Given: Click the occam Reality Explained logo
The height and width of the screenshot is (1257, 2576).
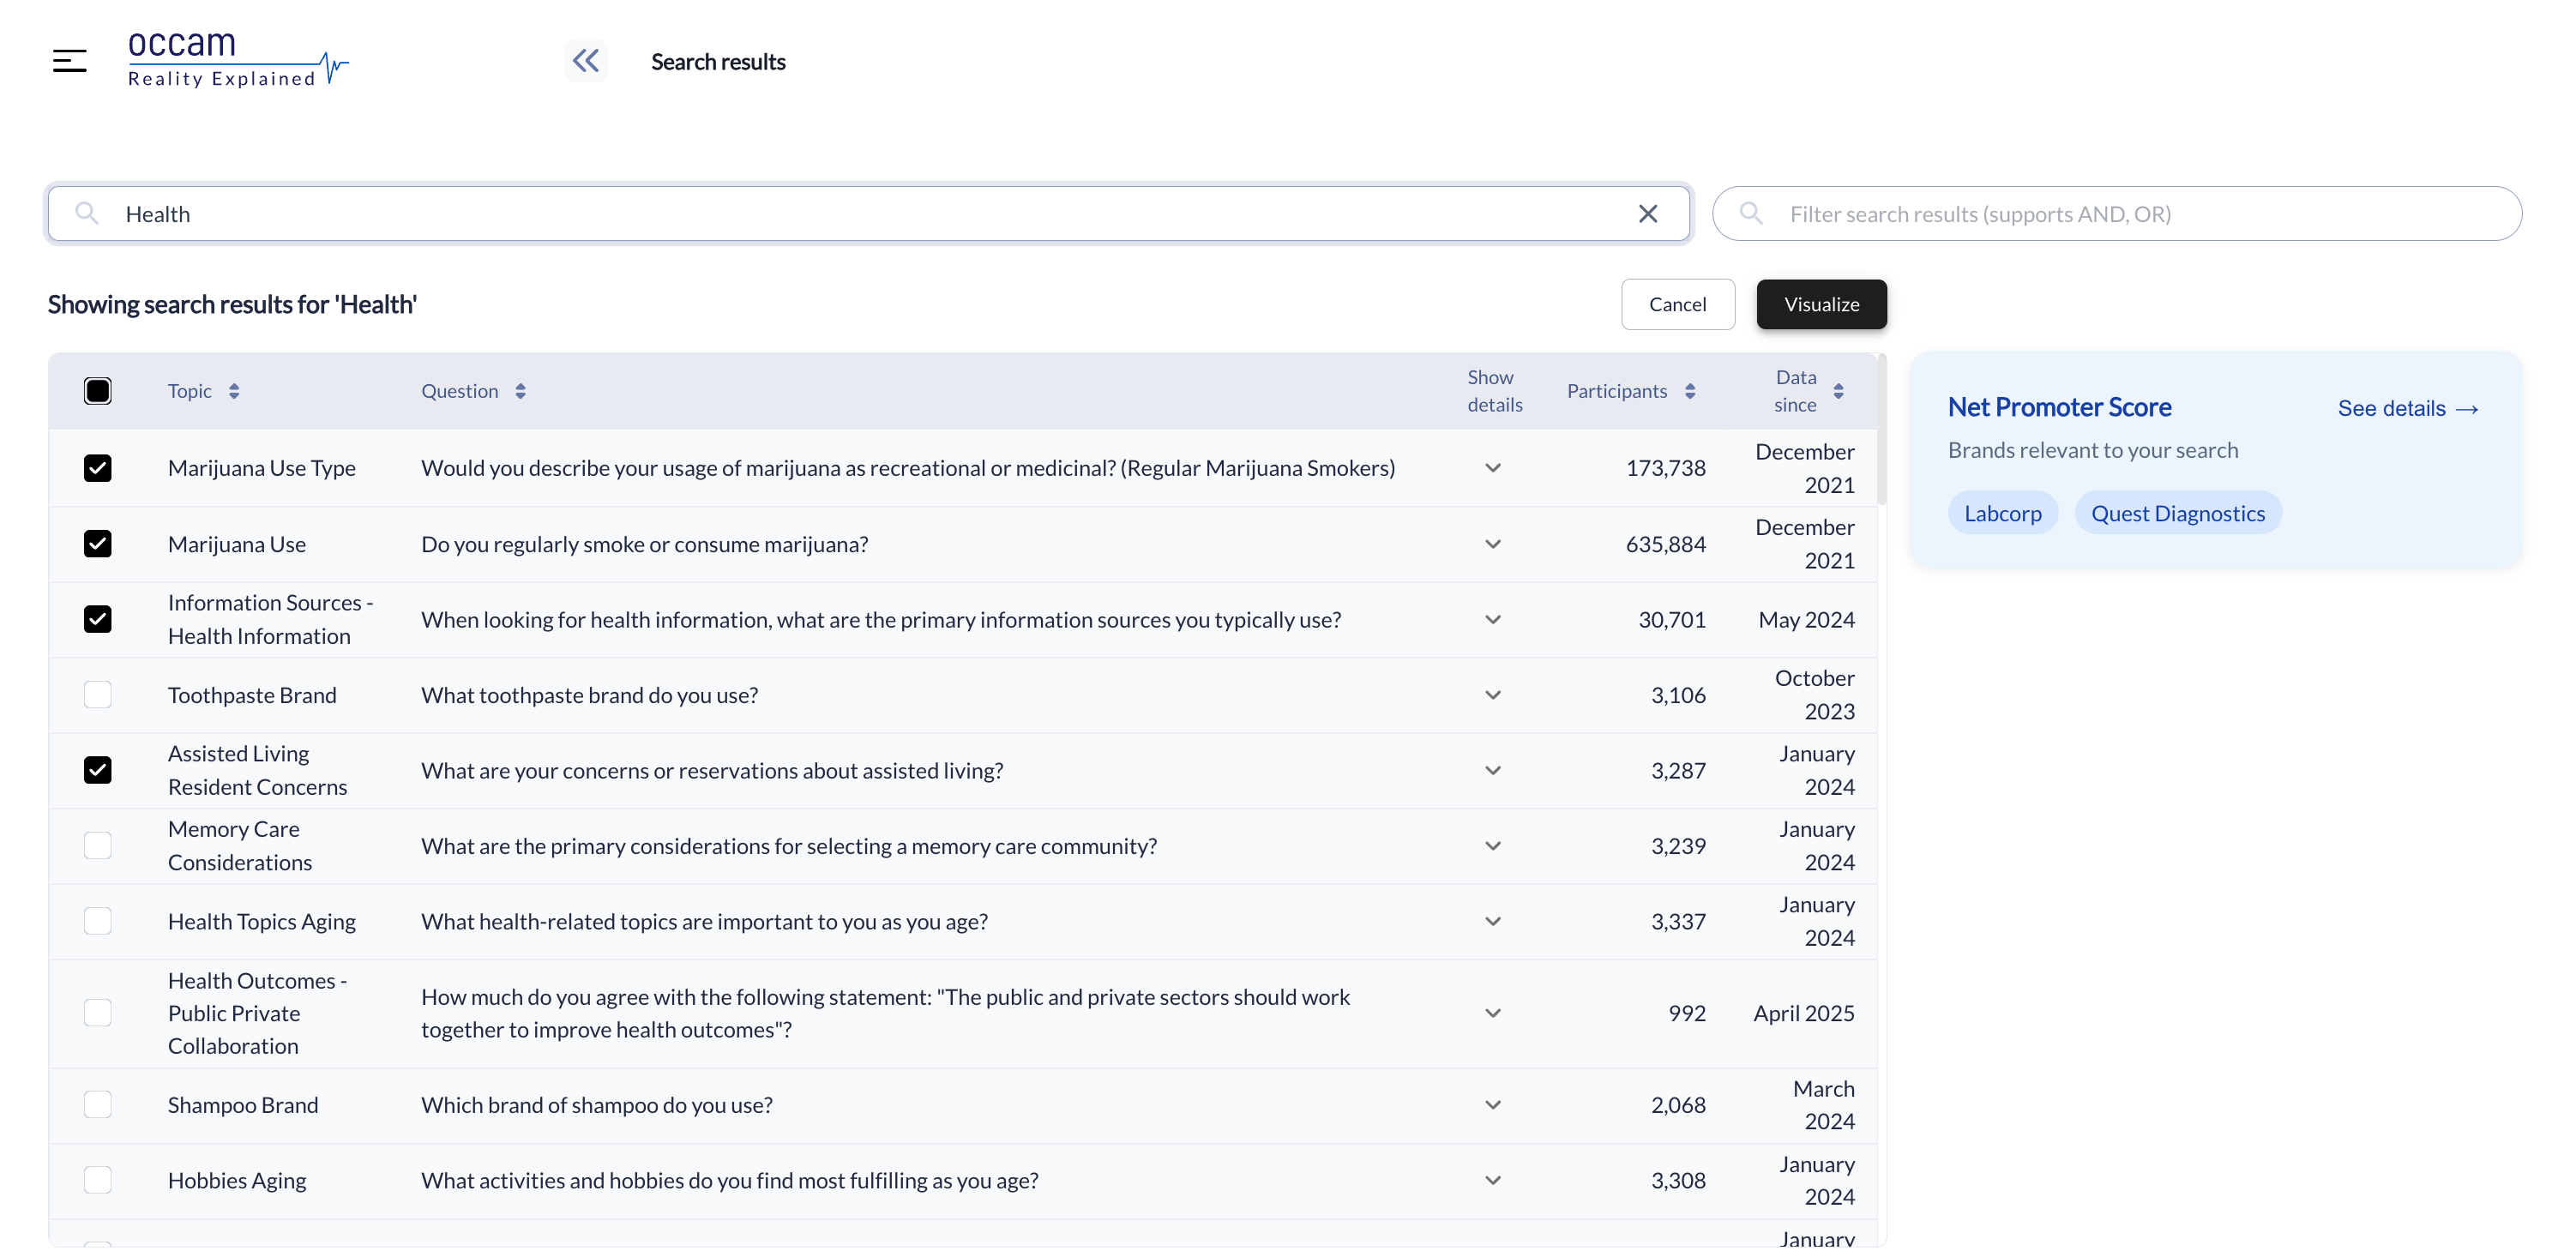Looking at the screenshot, I should pyautogui.click(x=237, y=60).
